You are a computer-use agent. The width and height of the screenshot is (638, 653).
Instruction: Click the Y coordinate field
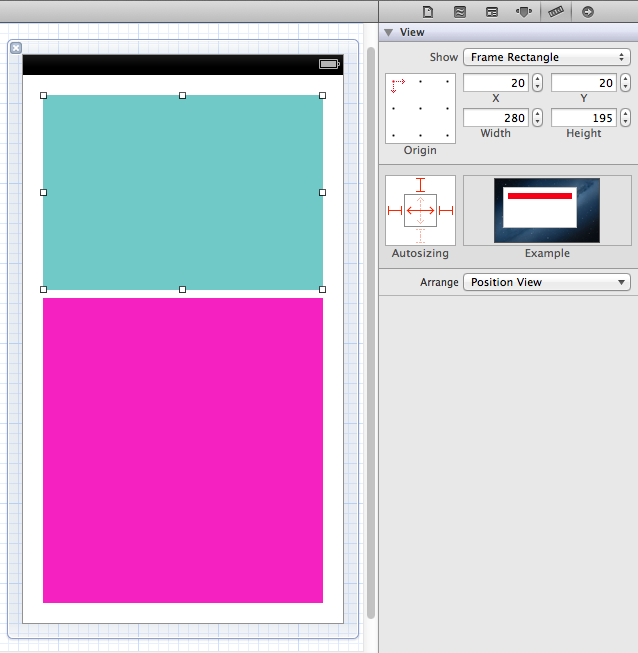click(583, 83)
